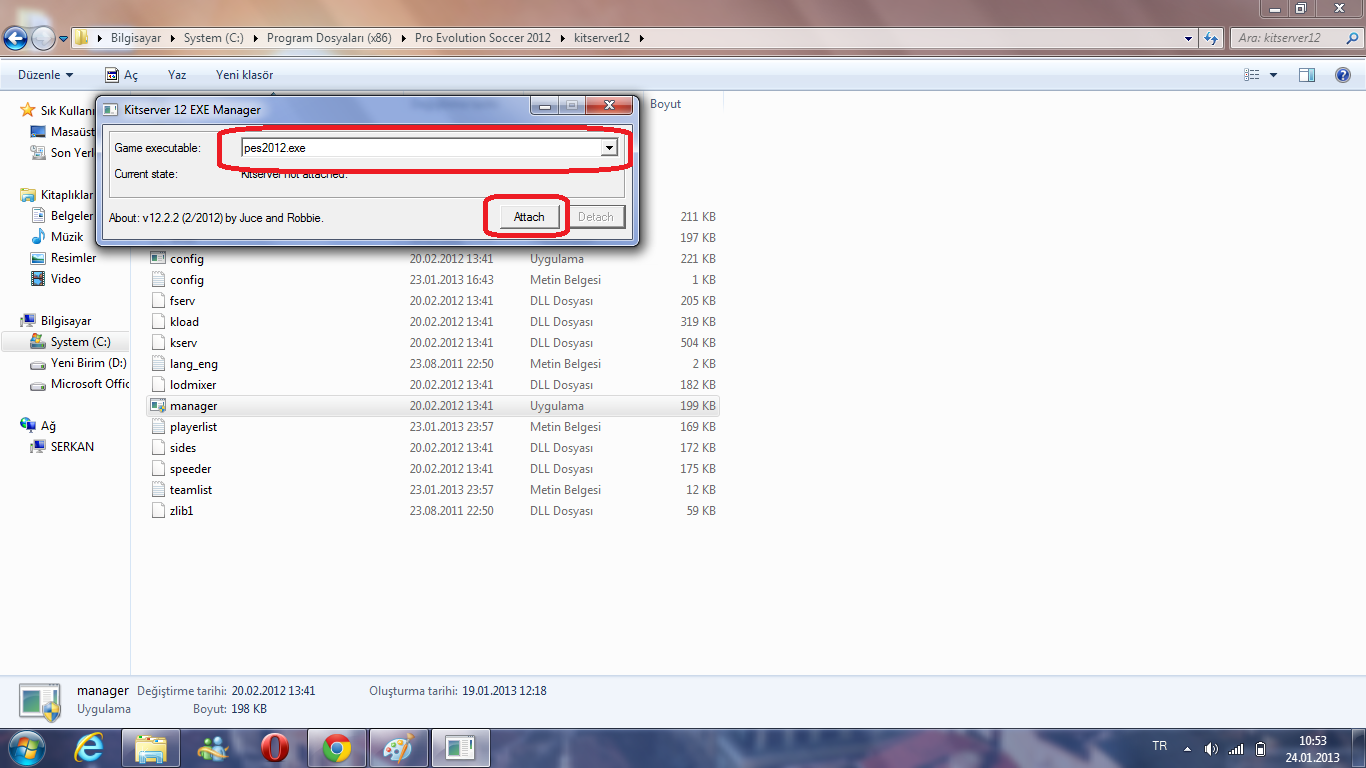Click the Attach button in Kitserver manager
The height and width of the screenshot is (768, 1366).
(529, 217)
